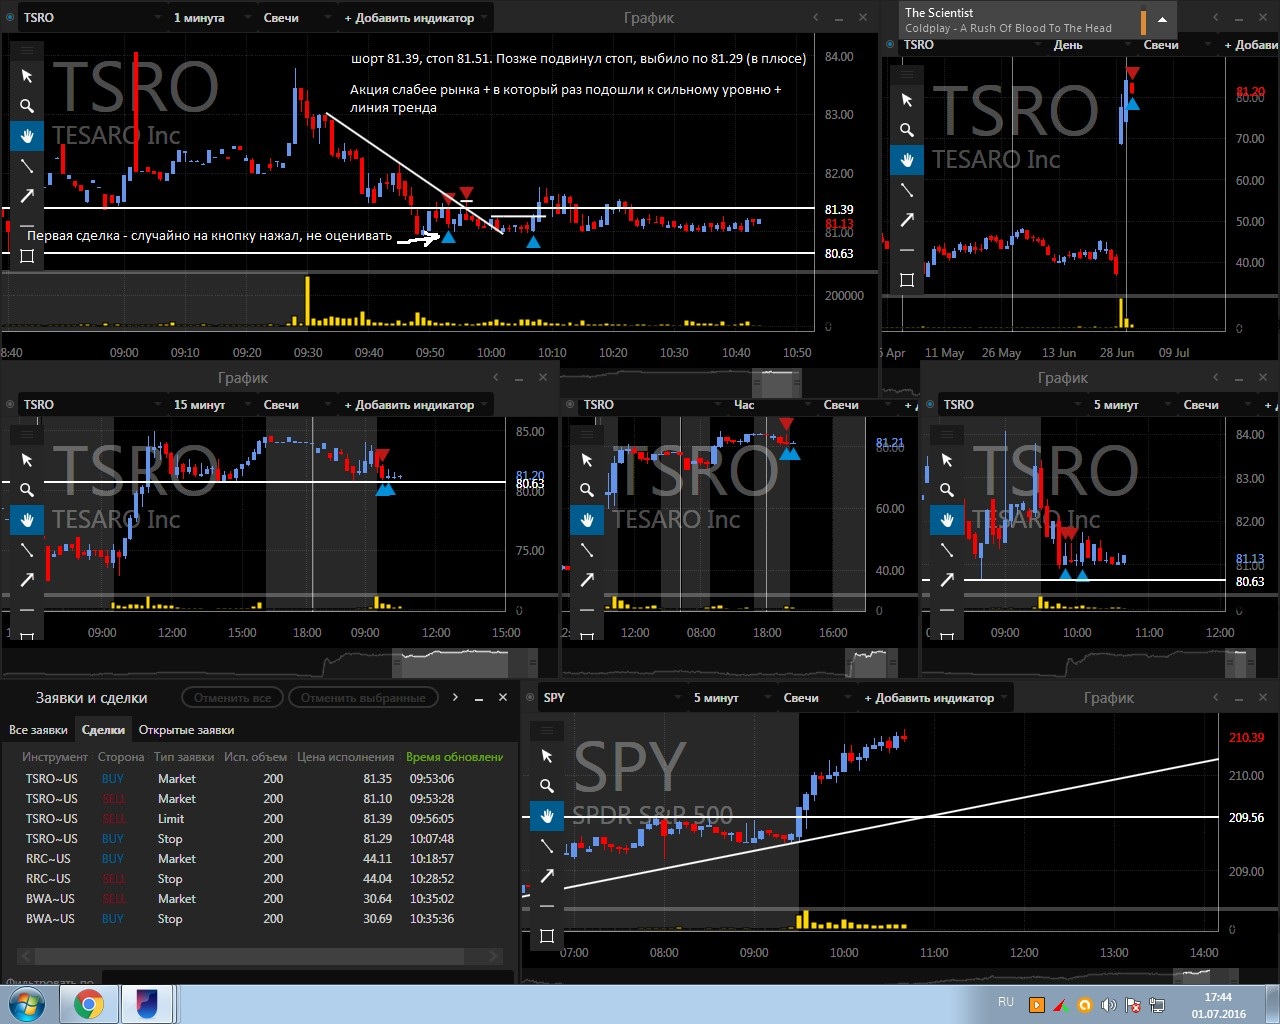Switch to 'Все заявки' tab
This screenshot has height=1024, width=1280.
coord(38,730)
